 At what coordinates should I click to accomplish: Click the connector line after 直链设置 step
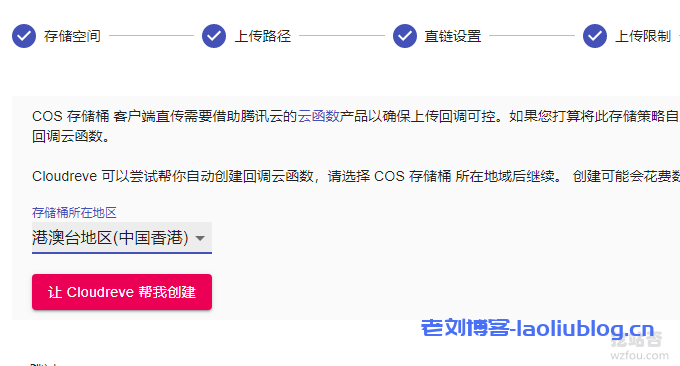[532, 36]
